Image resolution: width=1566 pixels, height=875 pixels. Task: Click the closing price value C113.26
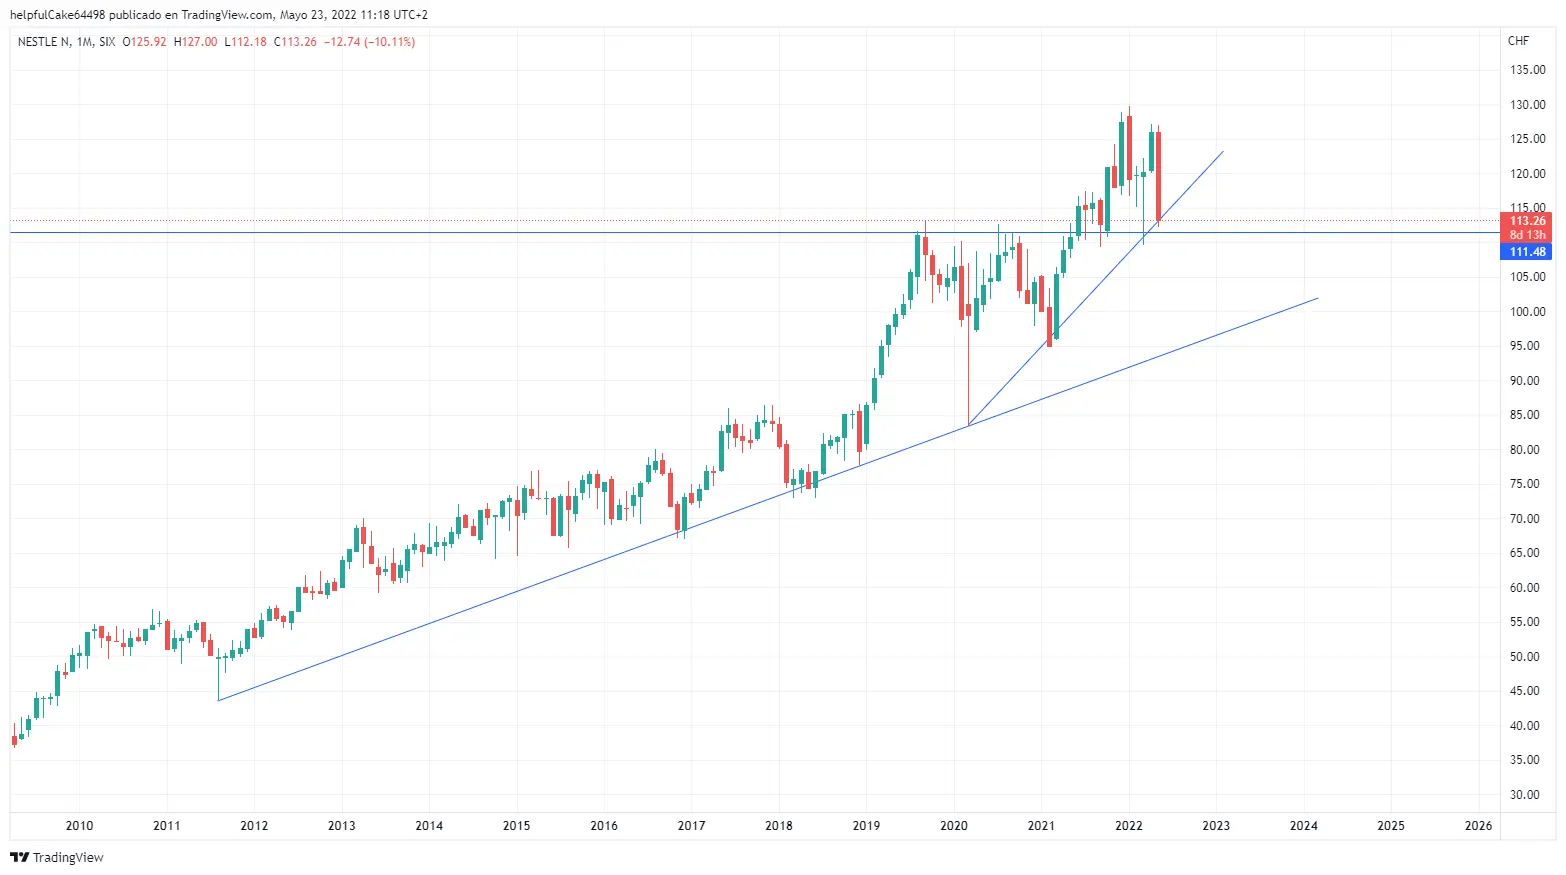pyautogui.click(x=295, y=42)
